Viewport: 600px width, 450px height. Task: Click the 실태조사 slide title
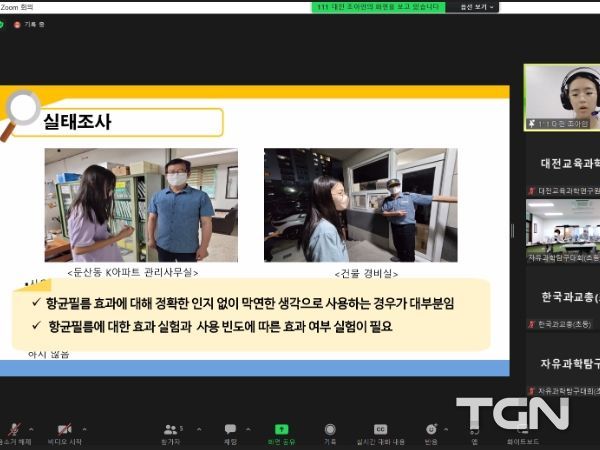(77, 122)
